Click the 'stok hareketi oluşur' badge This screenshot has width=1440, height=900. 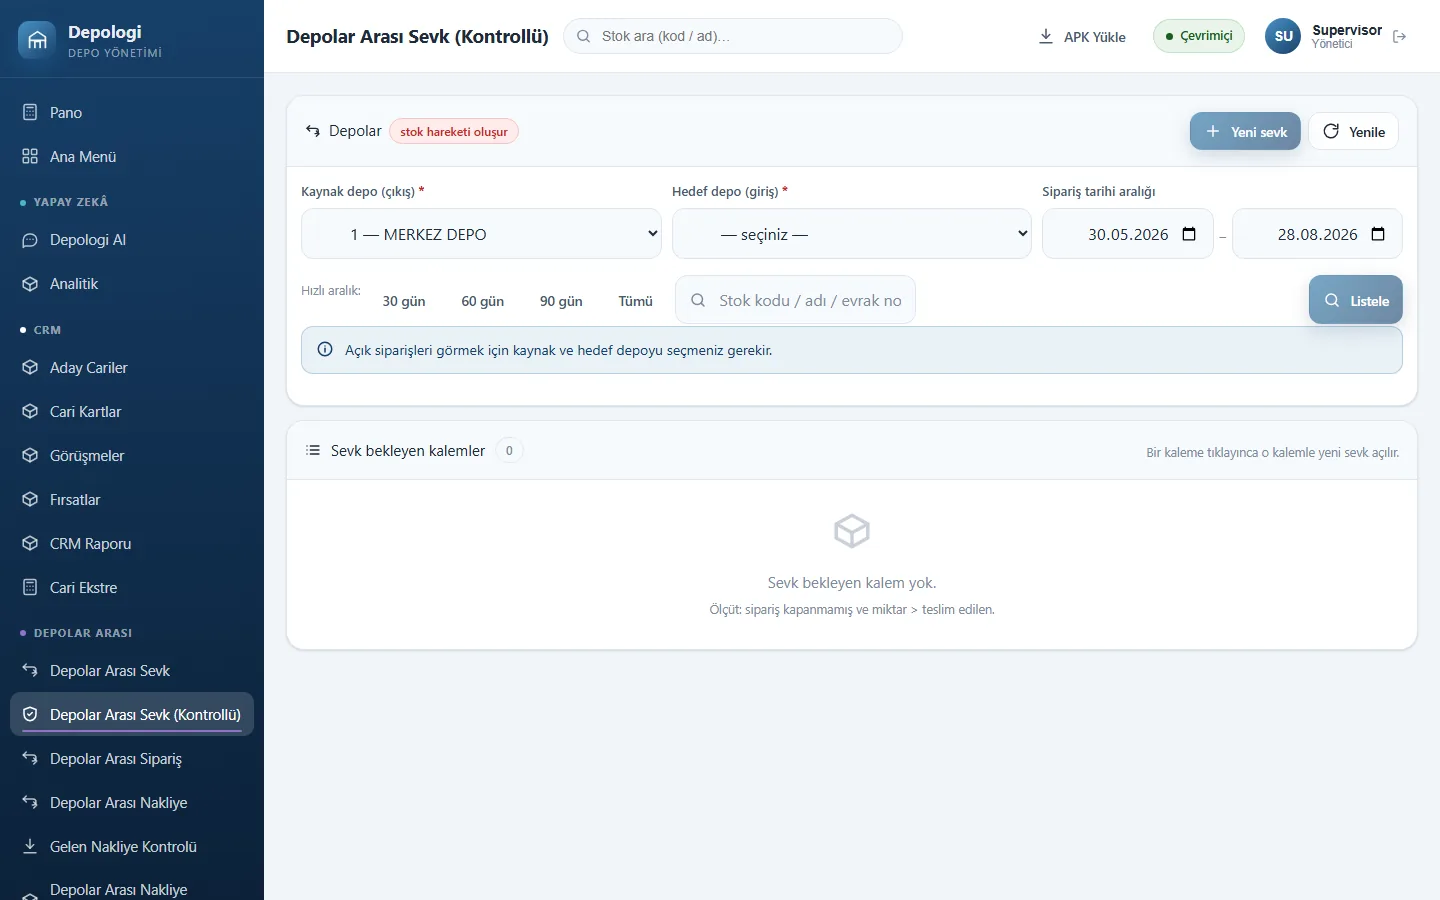pos(454,132)
